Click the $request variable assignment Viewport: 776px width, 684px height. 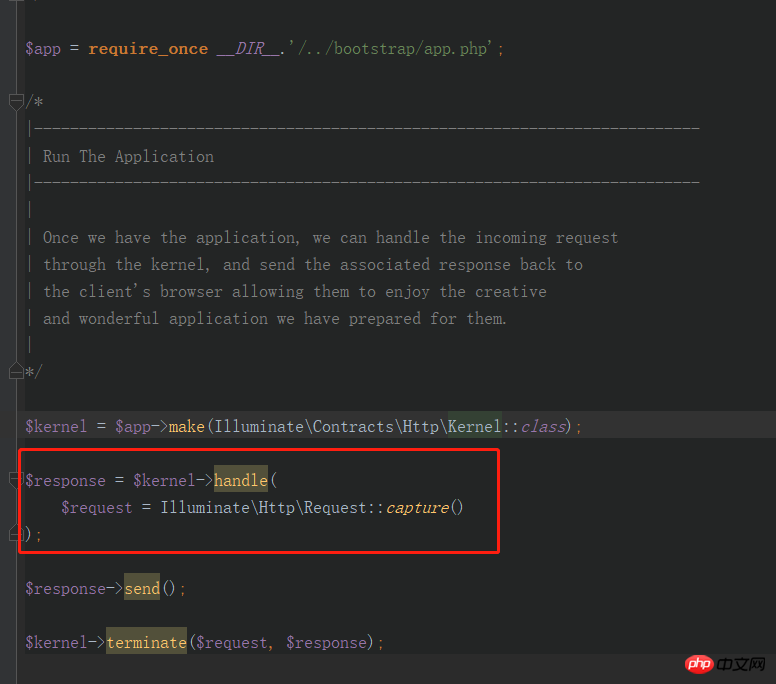coord(97,508)
